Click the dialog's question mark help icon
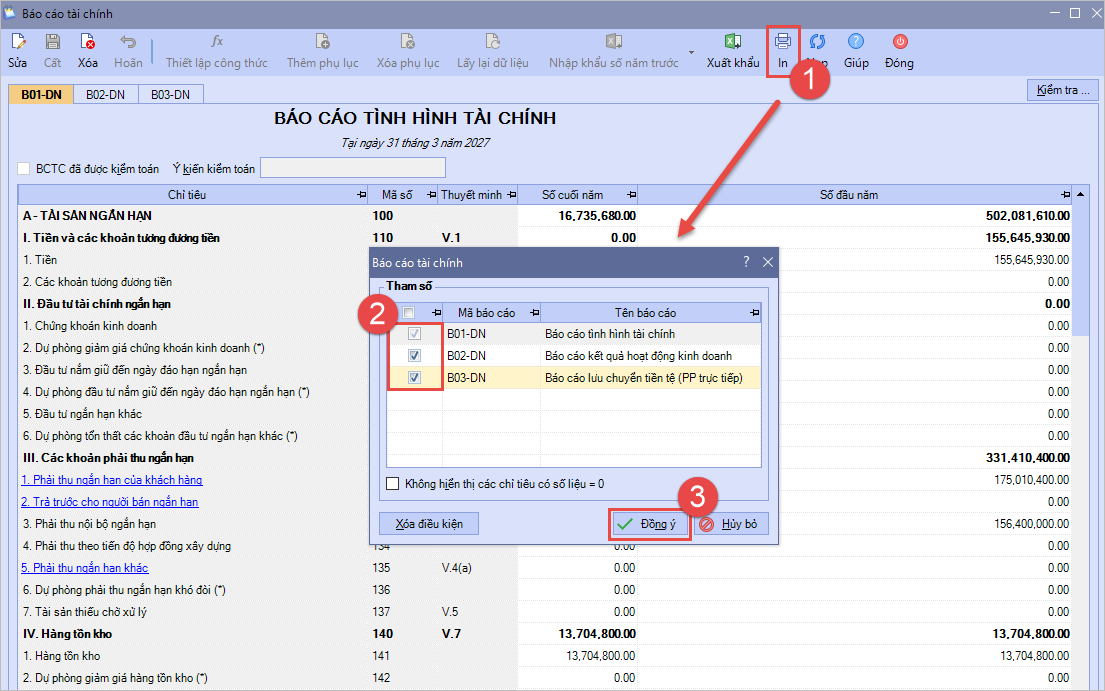 point(746,262)
